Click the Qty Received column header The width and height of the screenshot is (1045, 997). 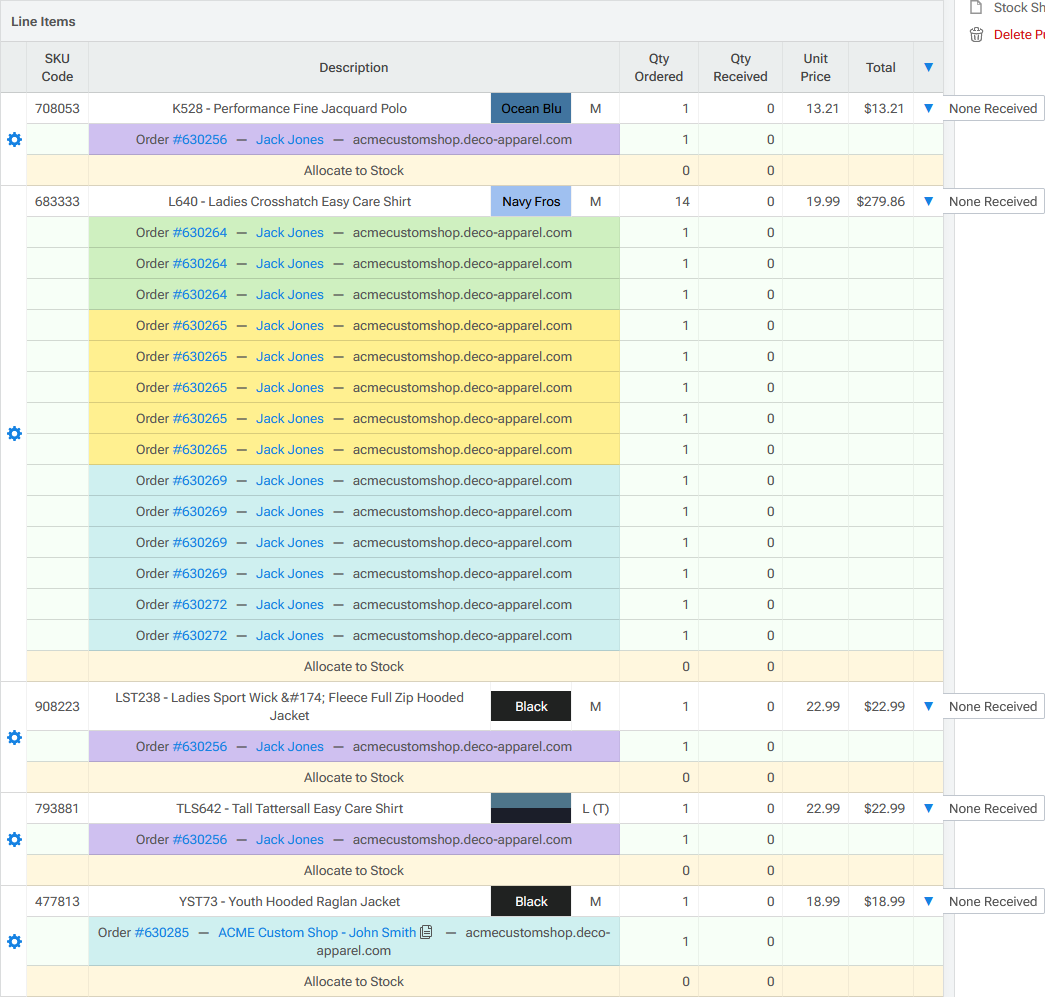[x=740, y=67]
